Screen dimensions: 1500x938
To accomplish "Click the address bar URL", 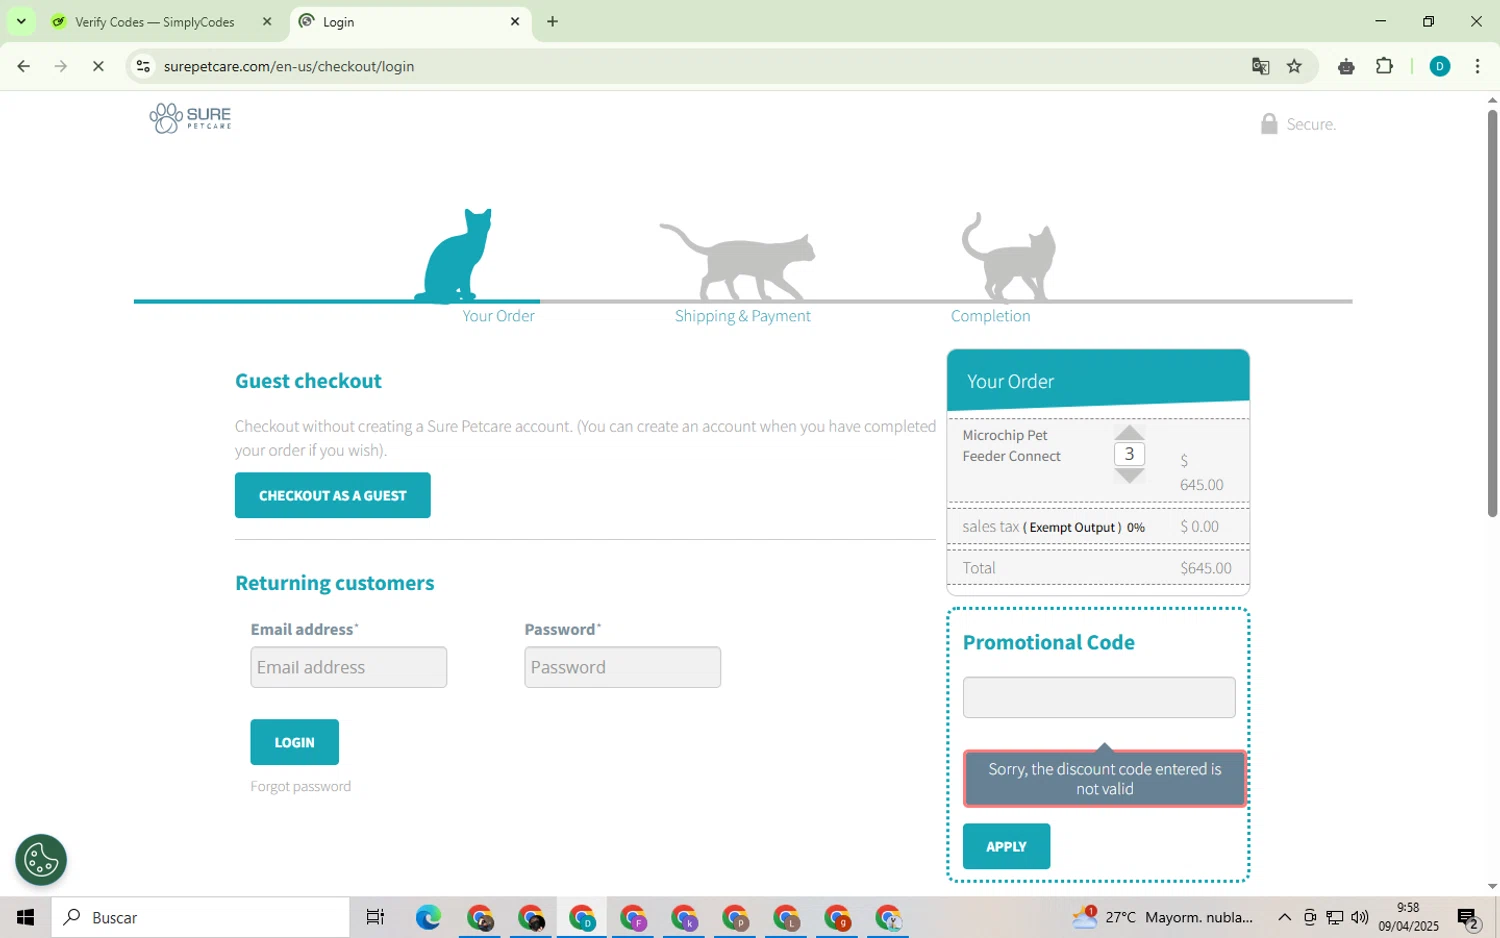I will [x=289, y=66].
